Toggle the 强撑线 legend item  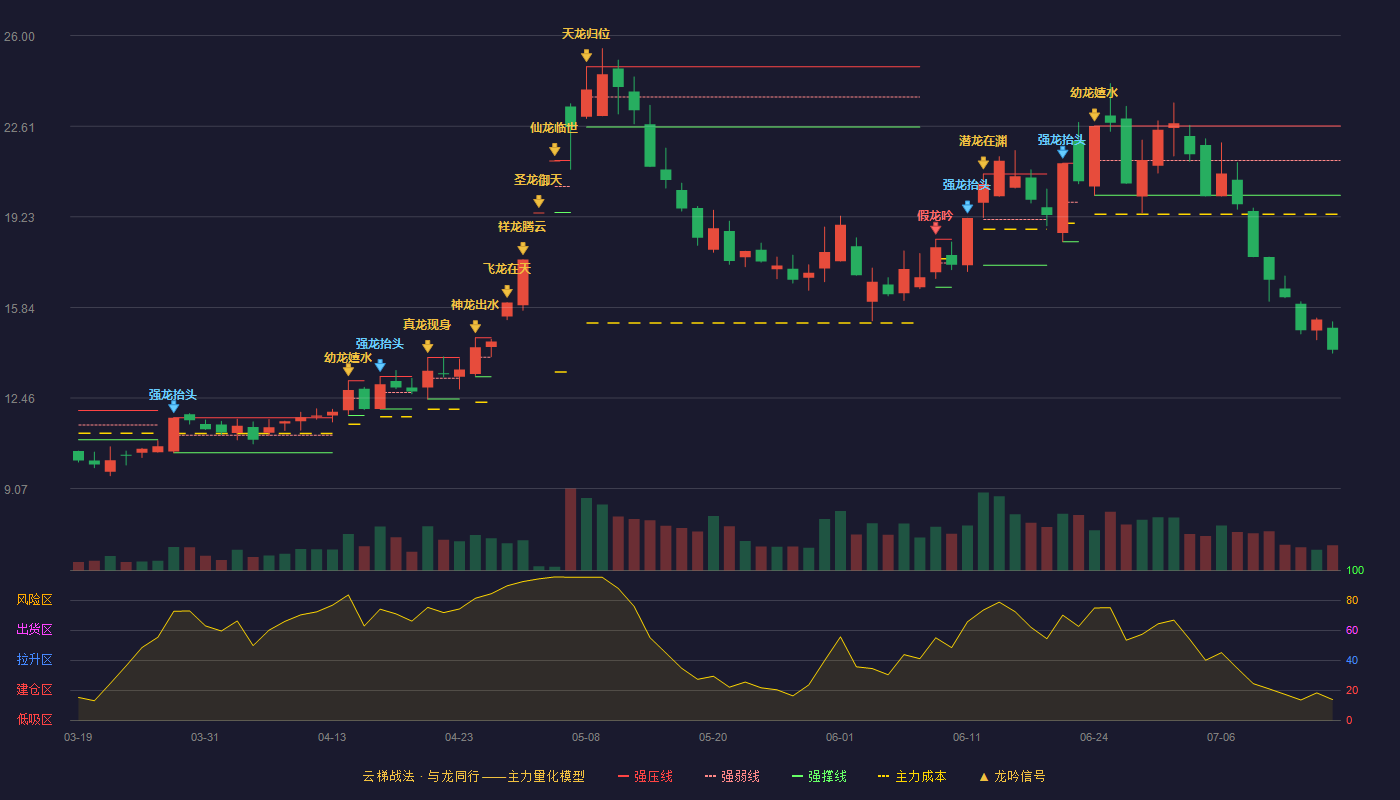tap(819, 776)
